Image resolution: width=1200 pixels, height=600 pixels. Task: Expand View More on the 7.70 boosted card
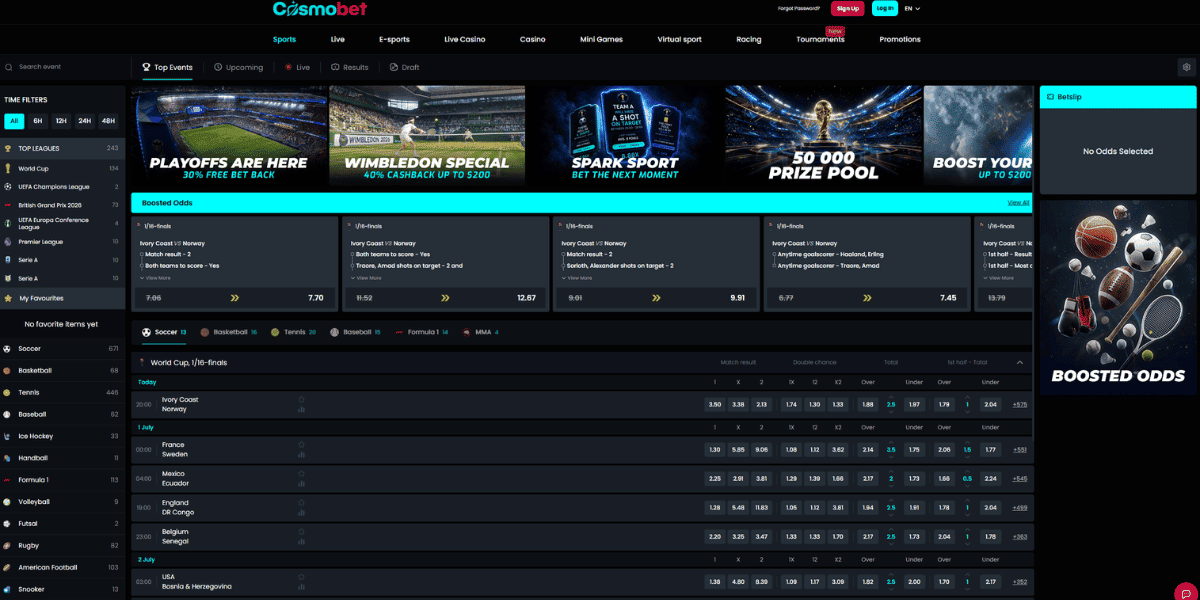coord(155,277)
